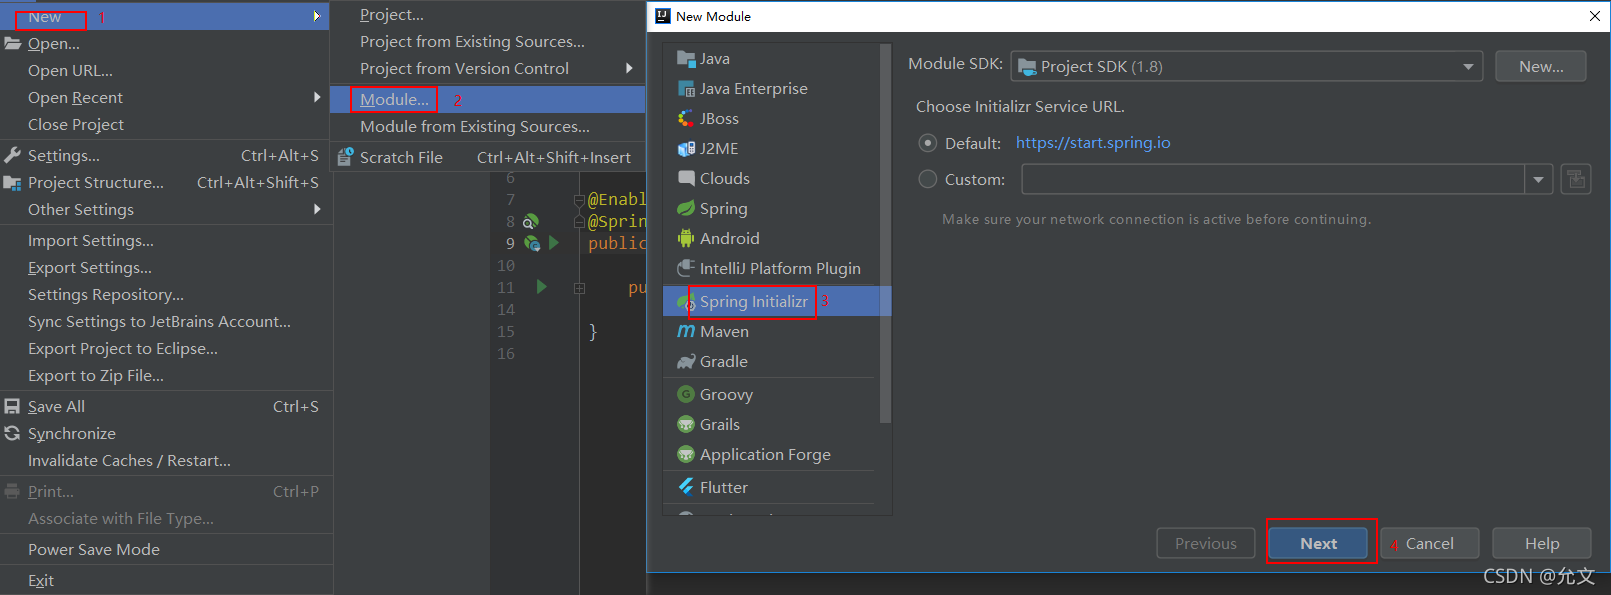Screen dimensions: 1611x595
Task: Expand the New submenu arrow
Action: click(316, 16)
